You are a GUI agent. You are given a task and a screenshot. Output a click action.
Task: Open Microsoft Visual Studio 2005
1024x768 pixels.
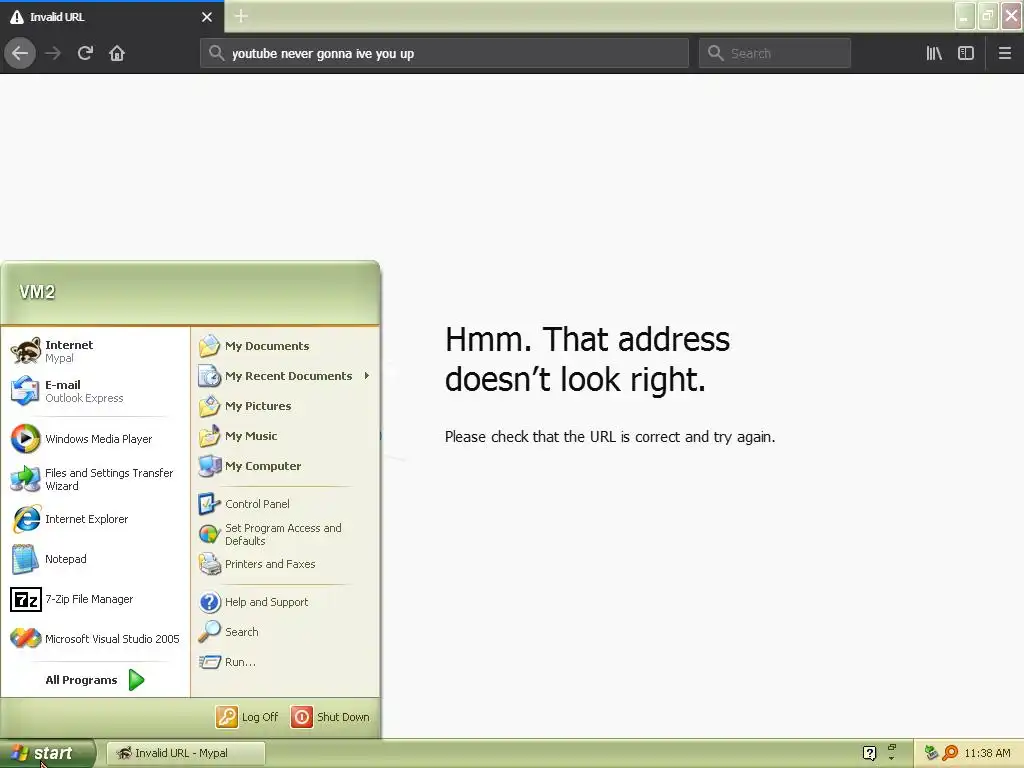(95, 639)
